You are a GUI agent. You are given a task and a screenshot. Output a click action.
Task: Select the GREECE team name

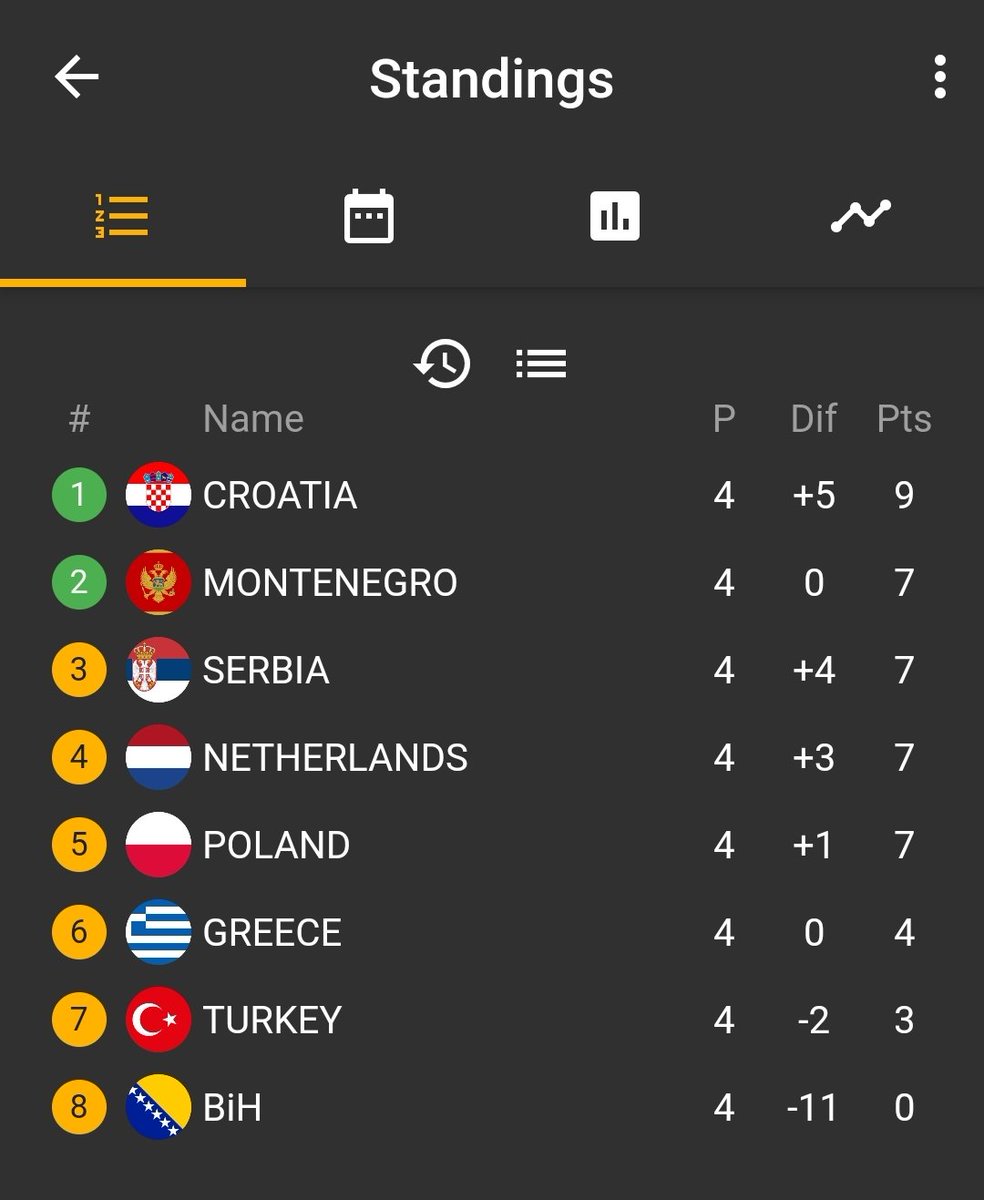pyautogui.click(x=272, y=932)
